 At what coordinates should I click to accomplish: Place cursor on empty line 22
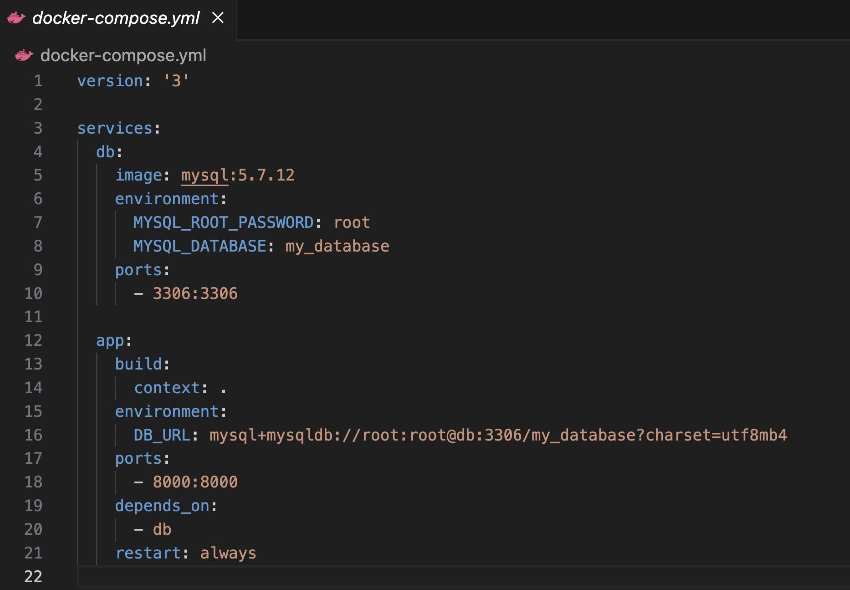tap(464, 576)
